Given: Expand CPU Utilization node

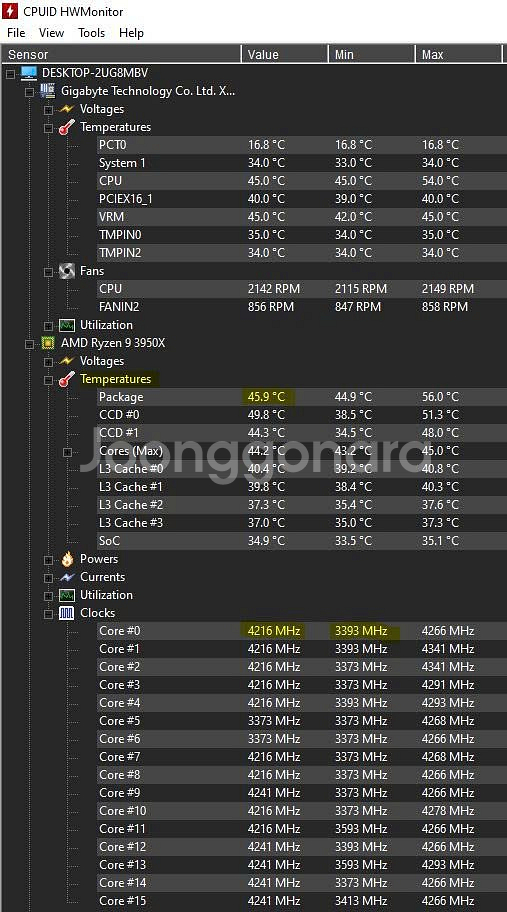Looking at the screenshot, I should [x=48, y=595].
